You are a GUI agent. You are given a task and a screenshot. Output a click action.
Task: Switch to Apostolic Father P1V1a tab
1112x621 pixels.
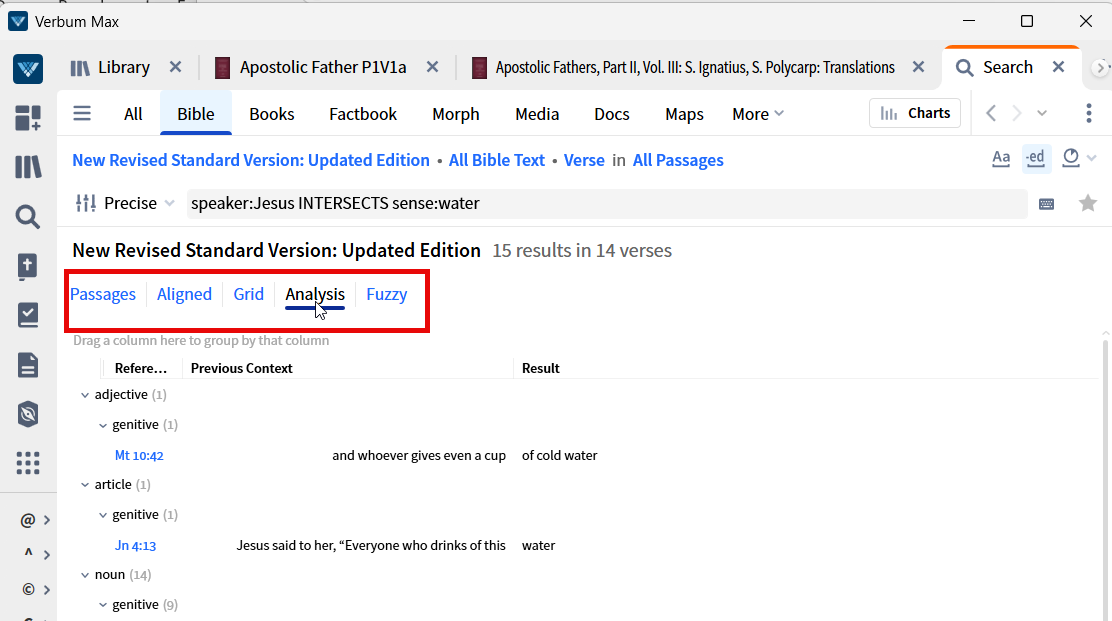(310, 67)
